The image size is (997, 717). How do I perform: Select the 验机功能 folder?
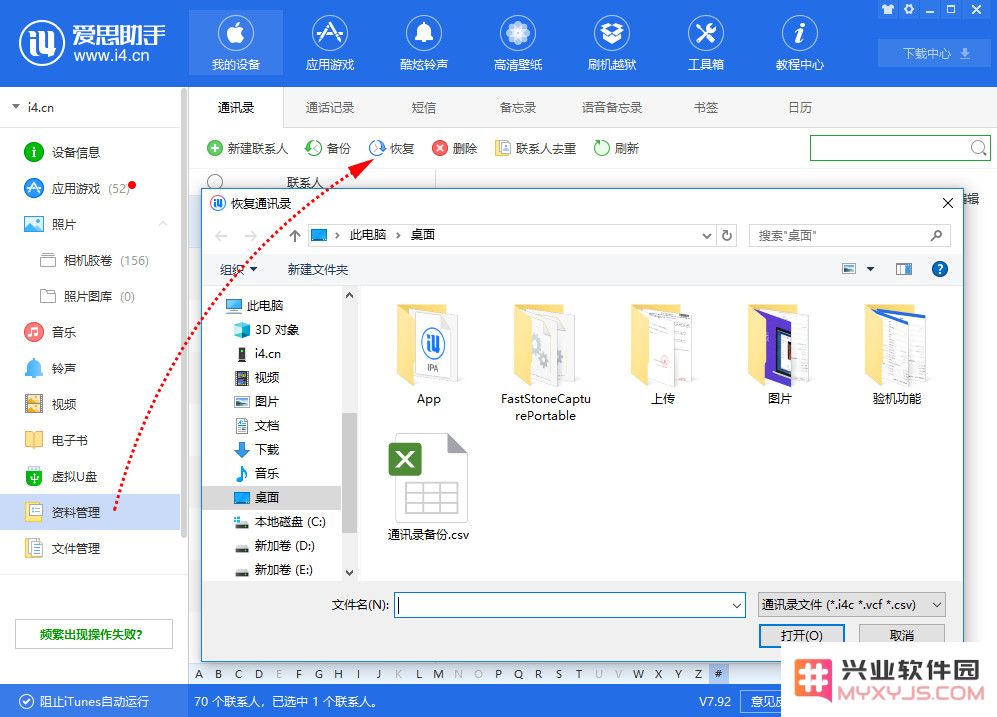[897, 355]
